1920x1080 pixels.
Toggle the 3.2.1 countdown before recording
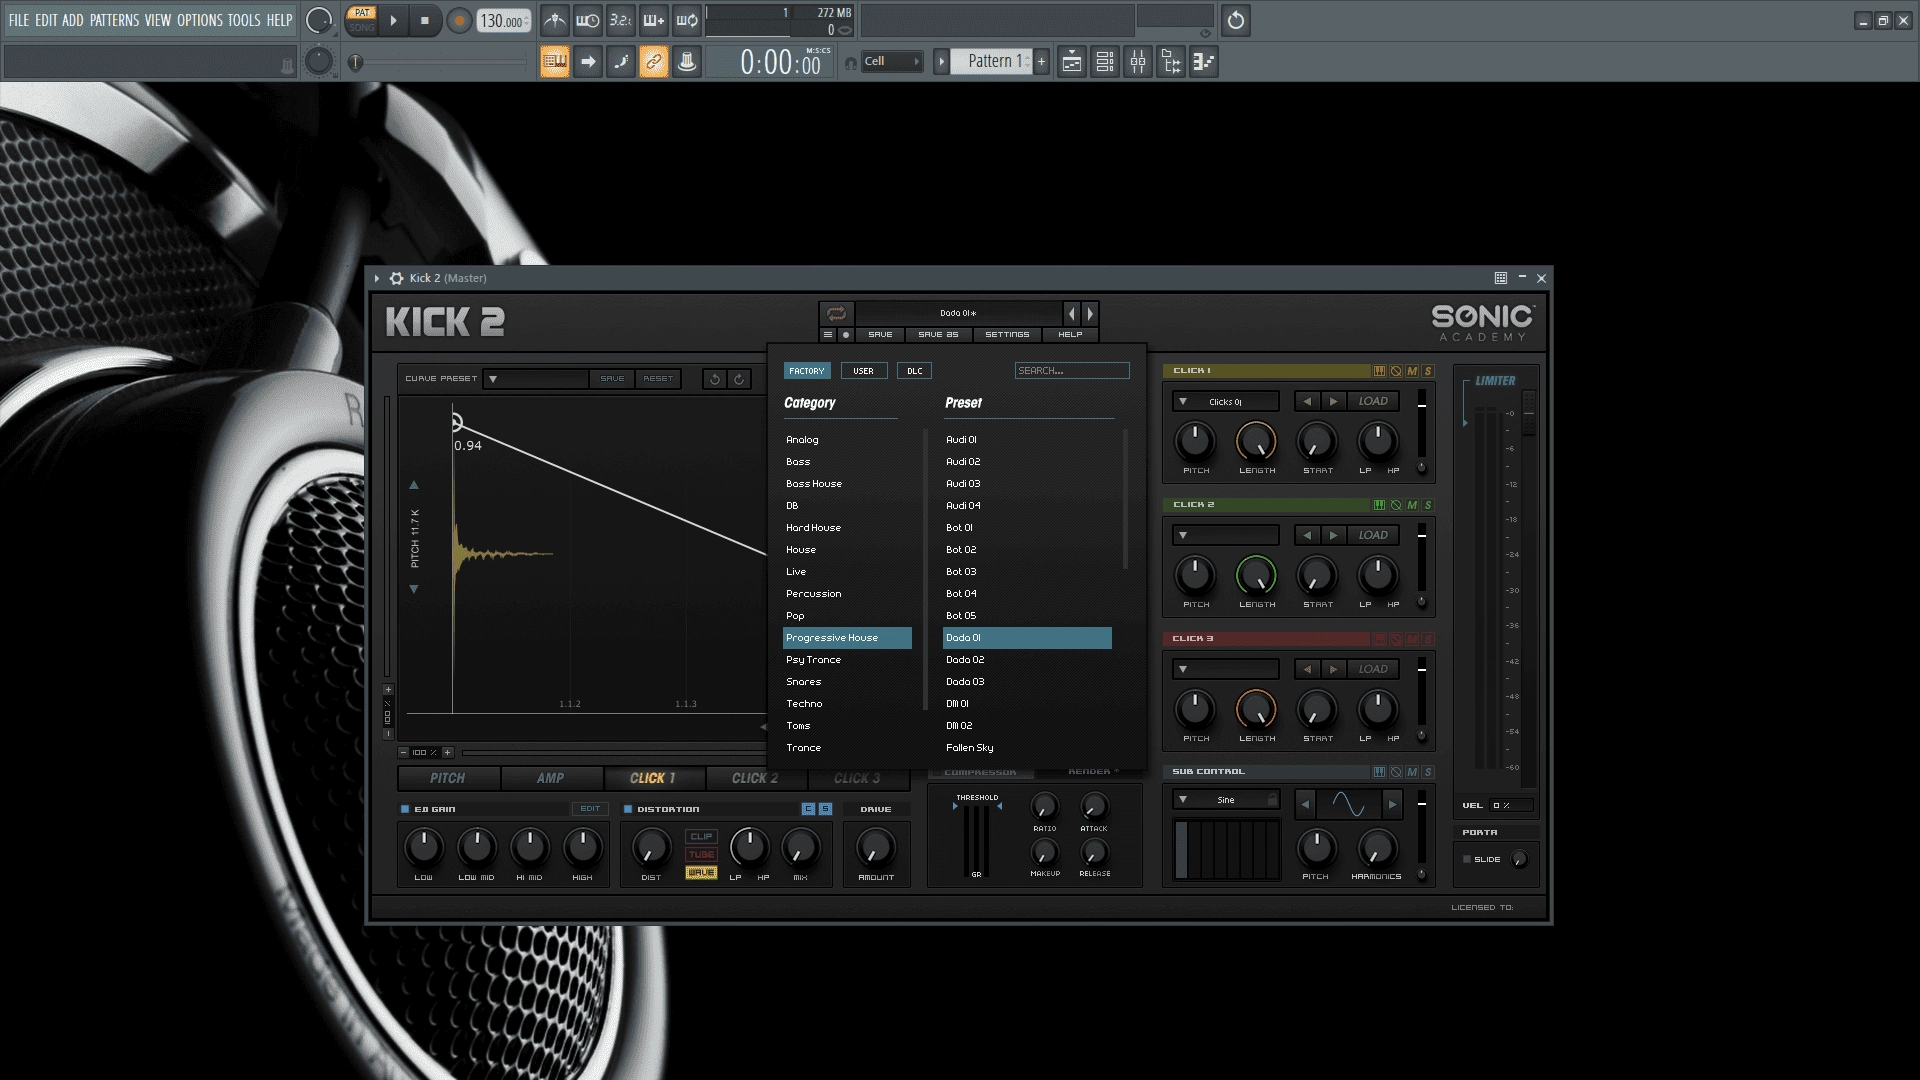coord(621,20)
